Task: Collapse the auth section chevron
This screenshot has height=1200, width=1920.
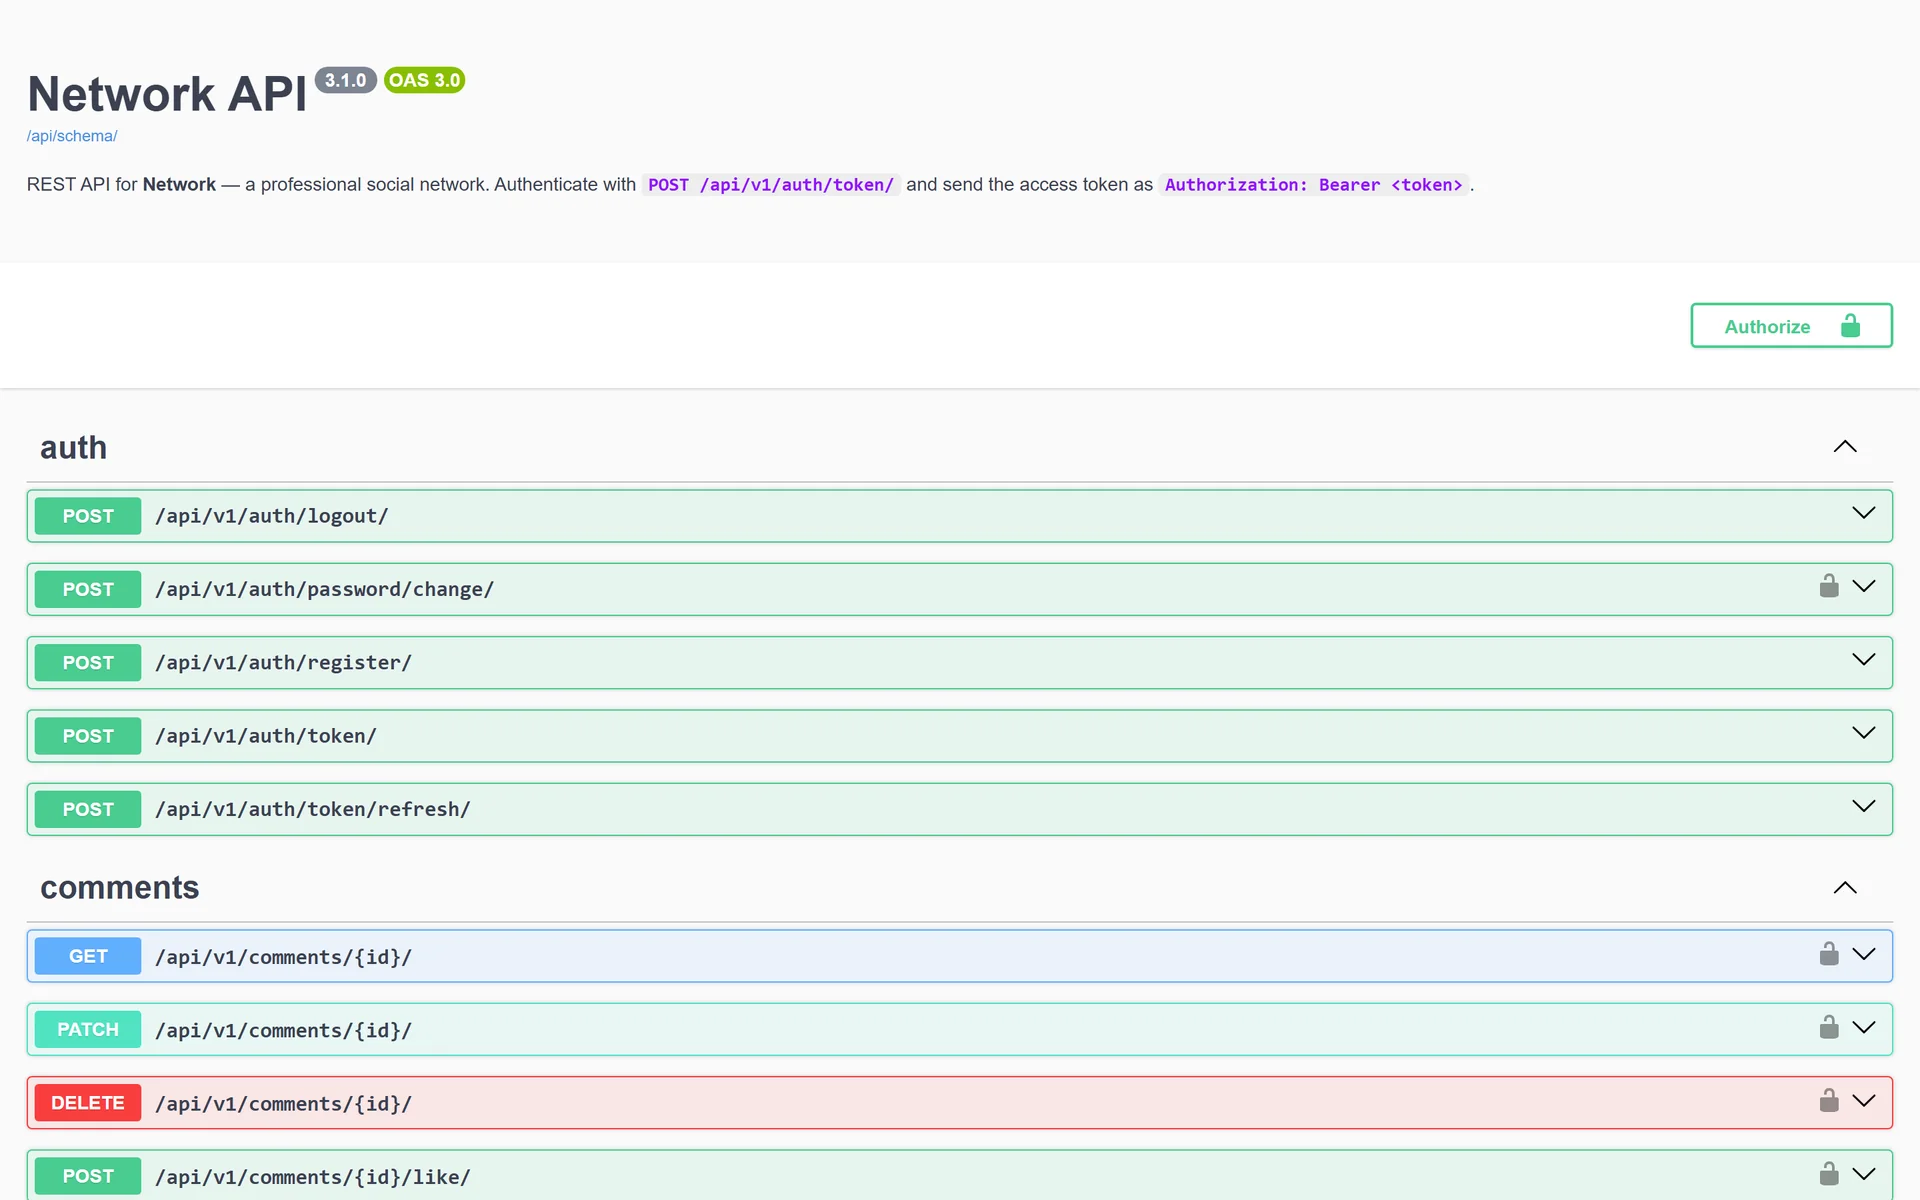Action: coord(1845,447)
